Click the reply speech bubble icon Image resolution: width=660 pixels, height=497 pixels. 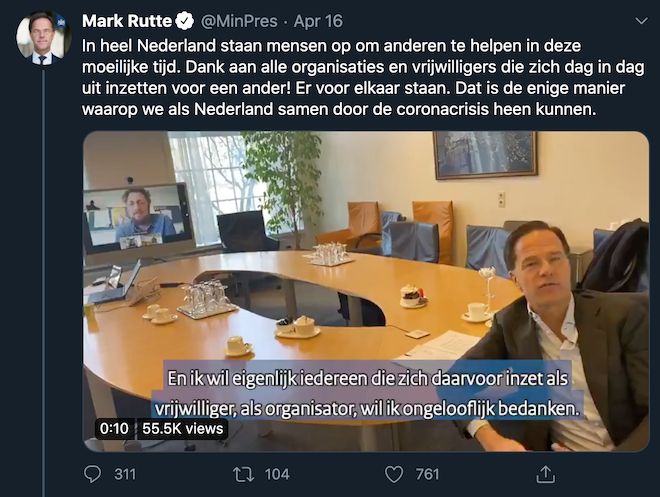(93, 474)
